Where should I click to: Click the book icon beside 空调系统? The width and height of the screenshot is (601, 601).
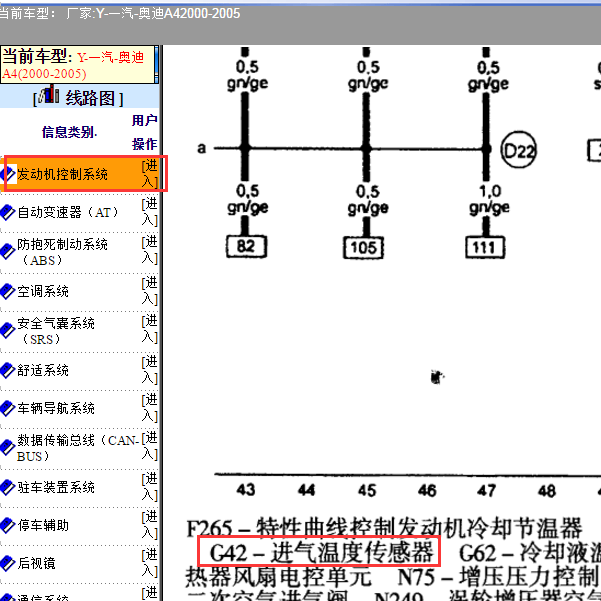8,291
